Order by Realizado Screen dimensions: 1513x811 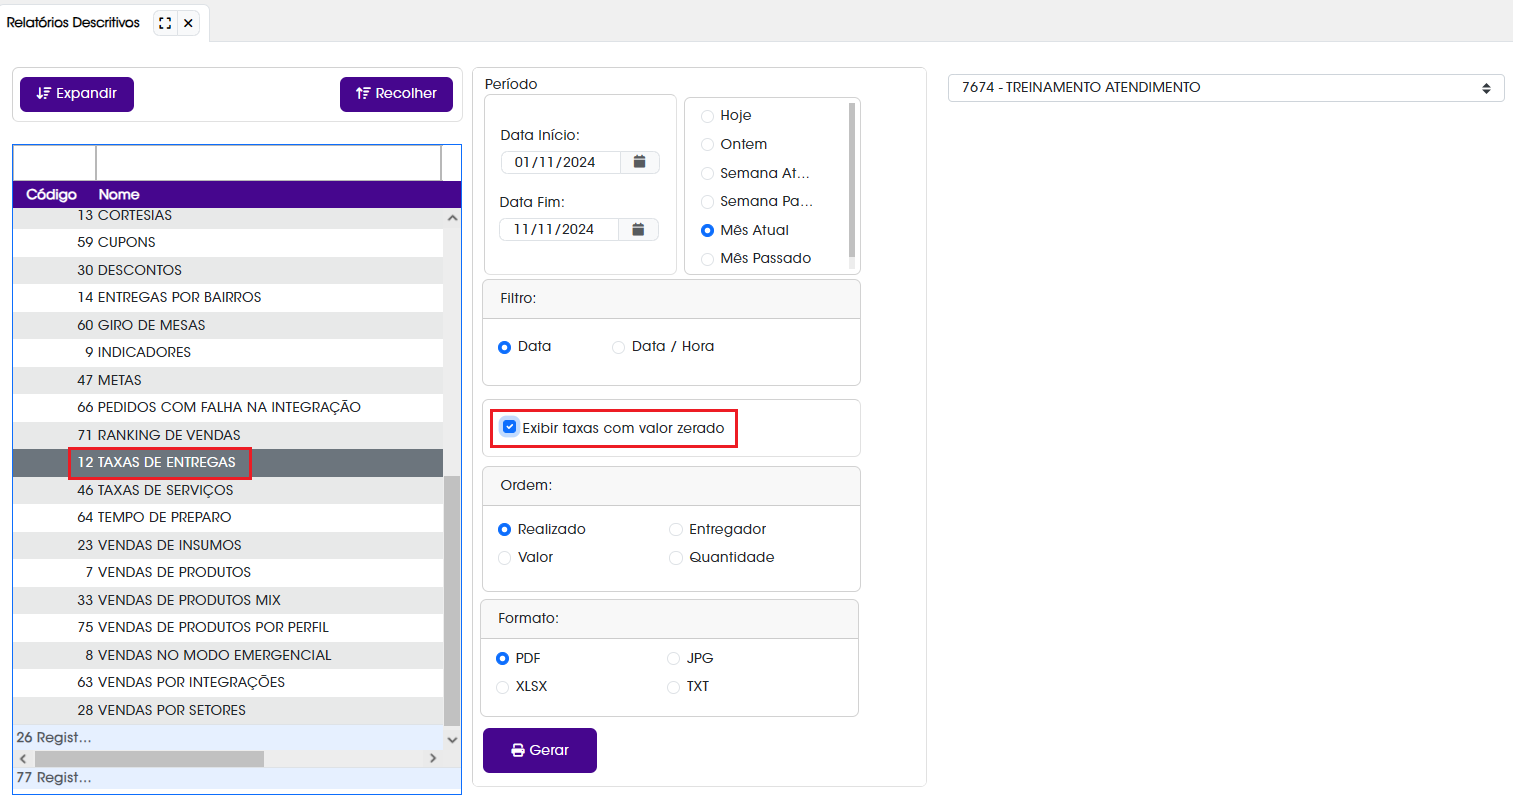point(505,530)
